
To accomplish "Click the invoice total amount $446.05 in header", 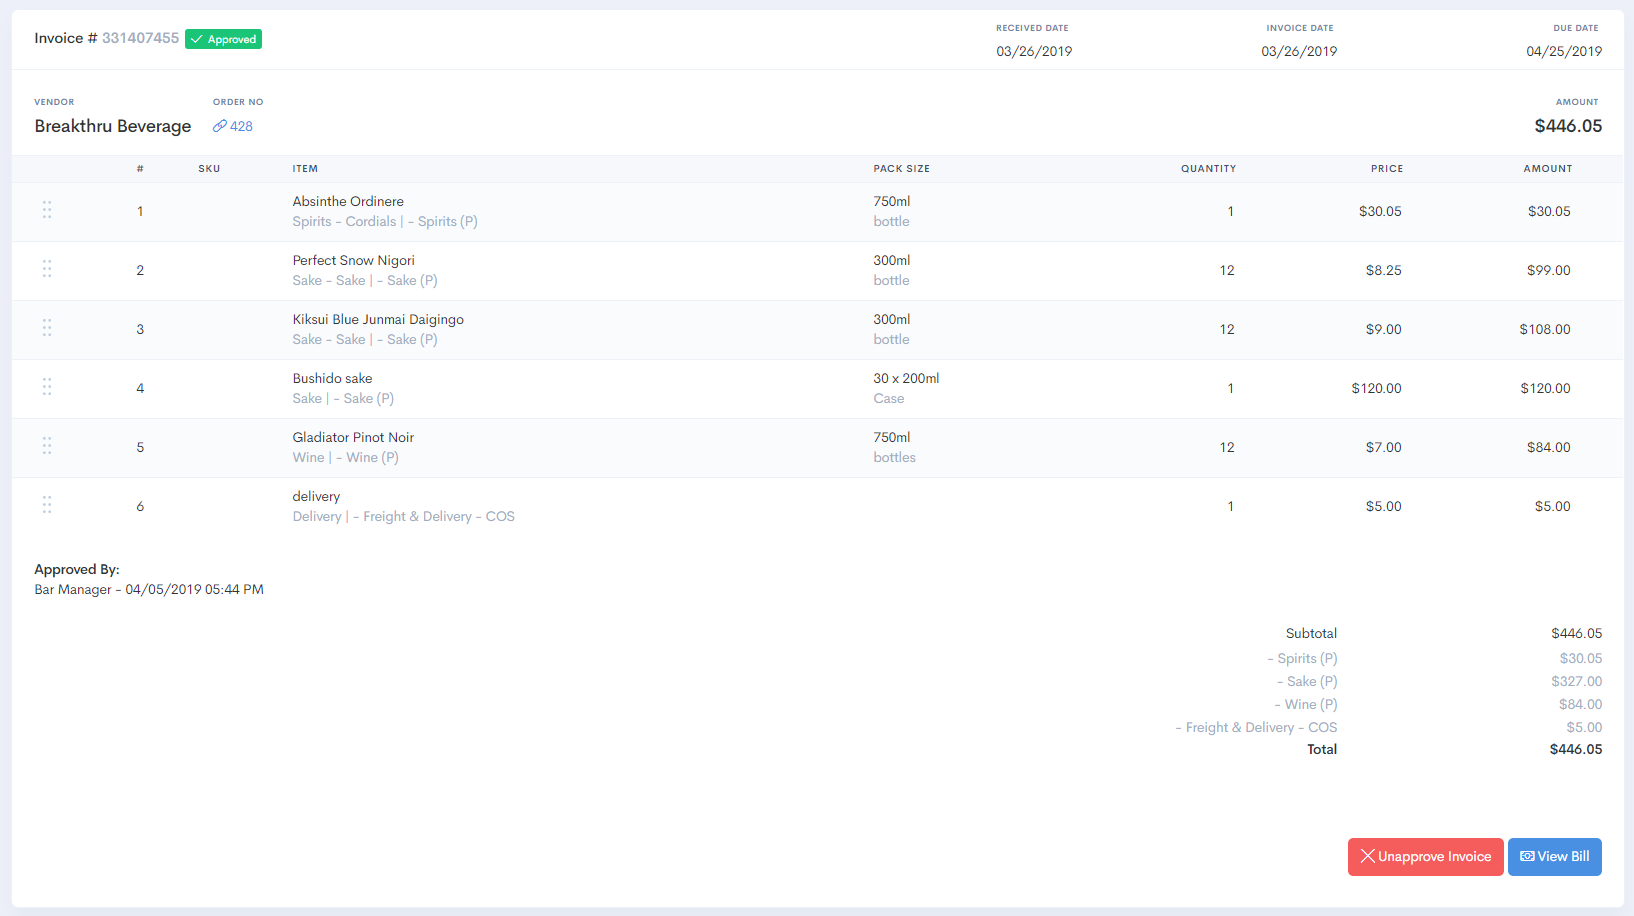I will coord(1567,126).
